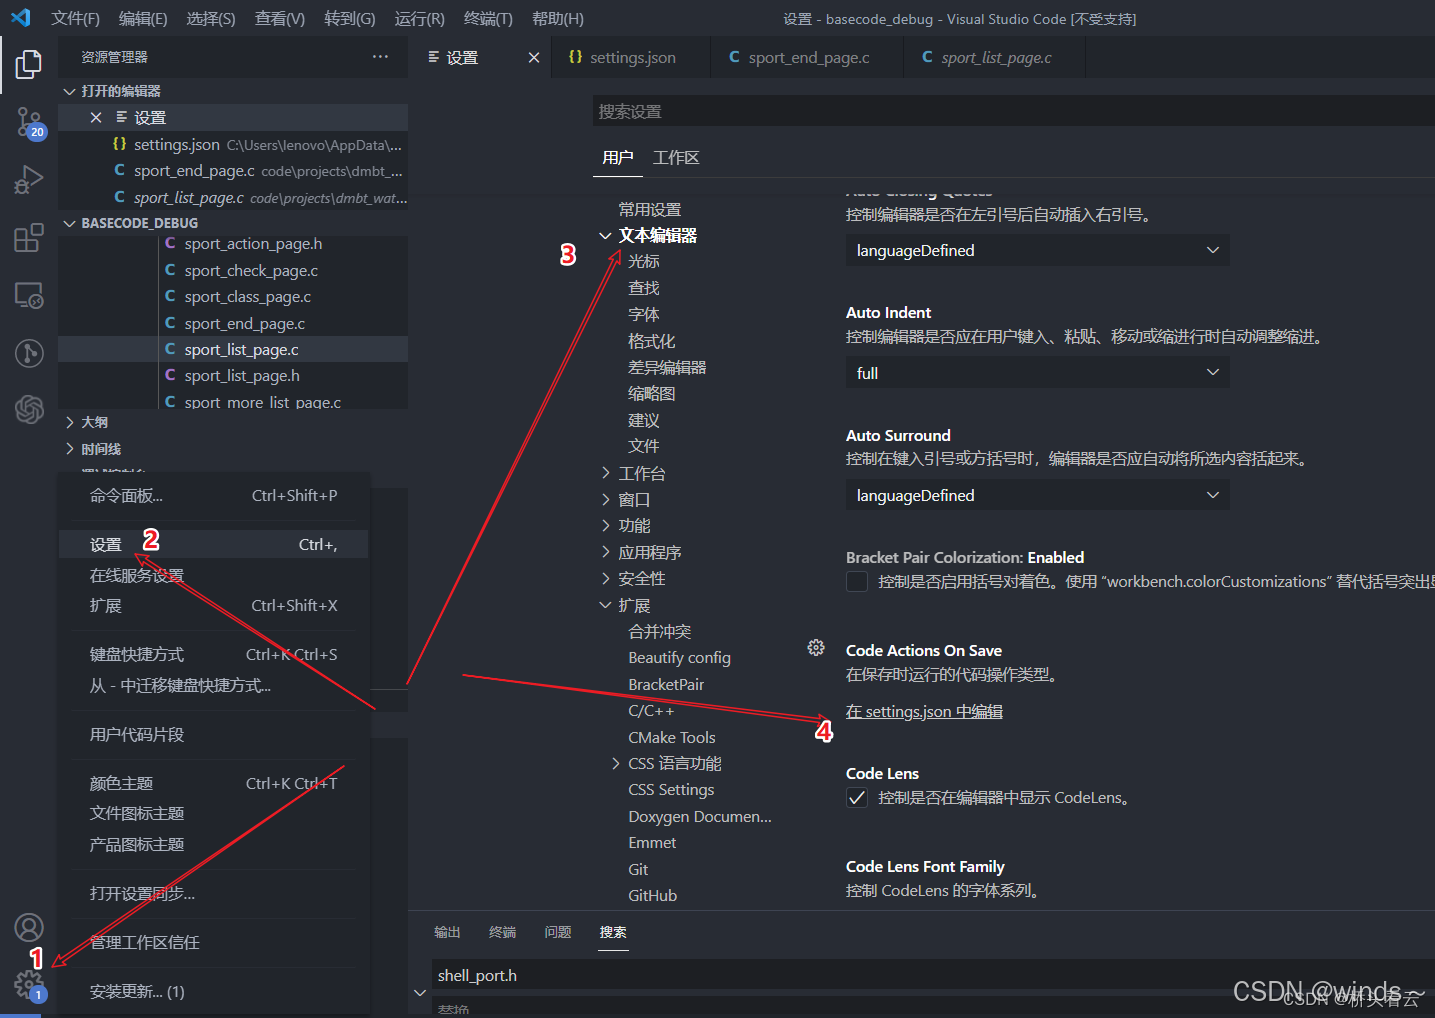
Task: Switch to the 终端 panel tab
Action: [x=502, y=932]
